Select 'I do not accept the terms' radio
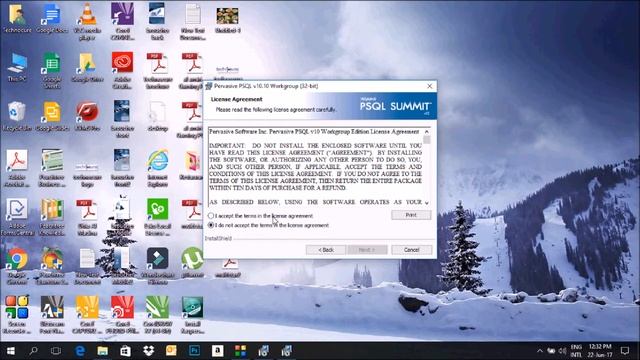 pos(211,225)
